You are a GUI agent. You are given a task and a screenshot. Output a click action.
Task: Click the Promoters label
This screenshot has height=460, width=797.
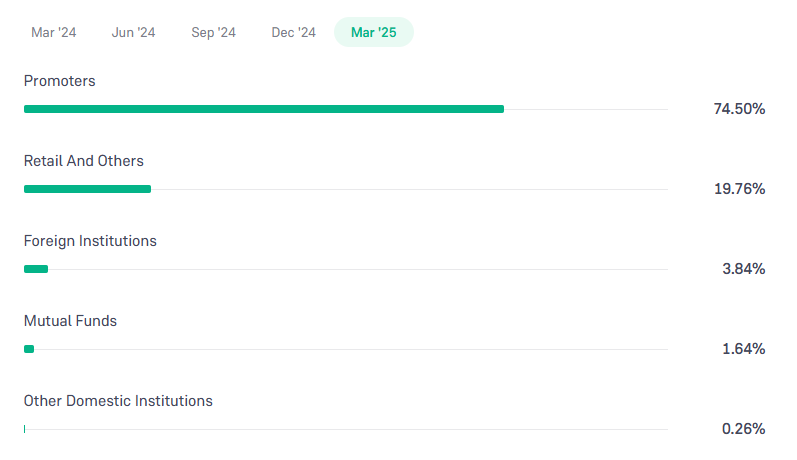coord(59,81)
